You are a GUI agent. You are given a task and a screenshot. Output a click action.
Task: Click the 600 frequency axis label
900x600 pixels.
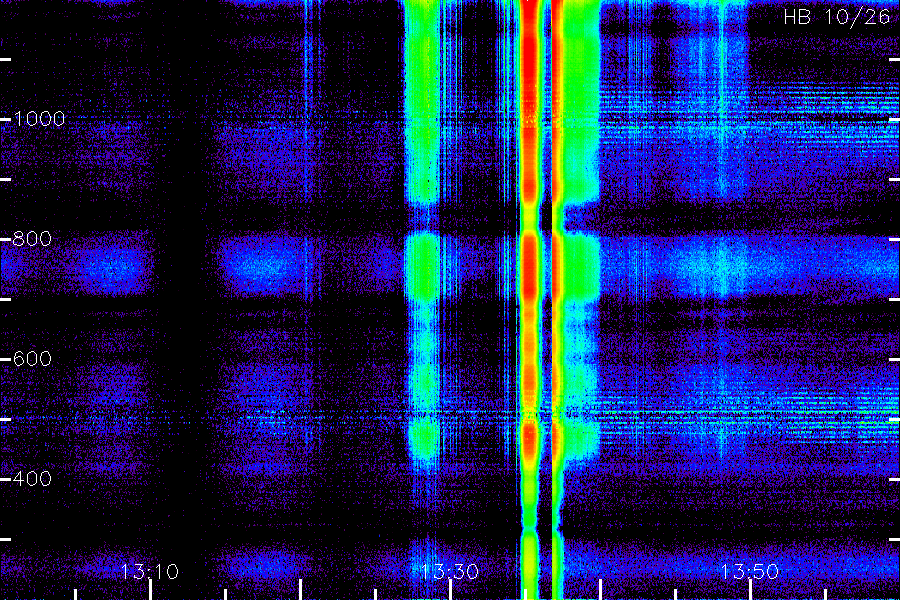[32, 359]
